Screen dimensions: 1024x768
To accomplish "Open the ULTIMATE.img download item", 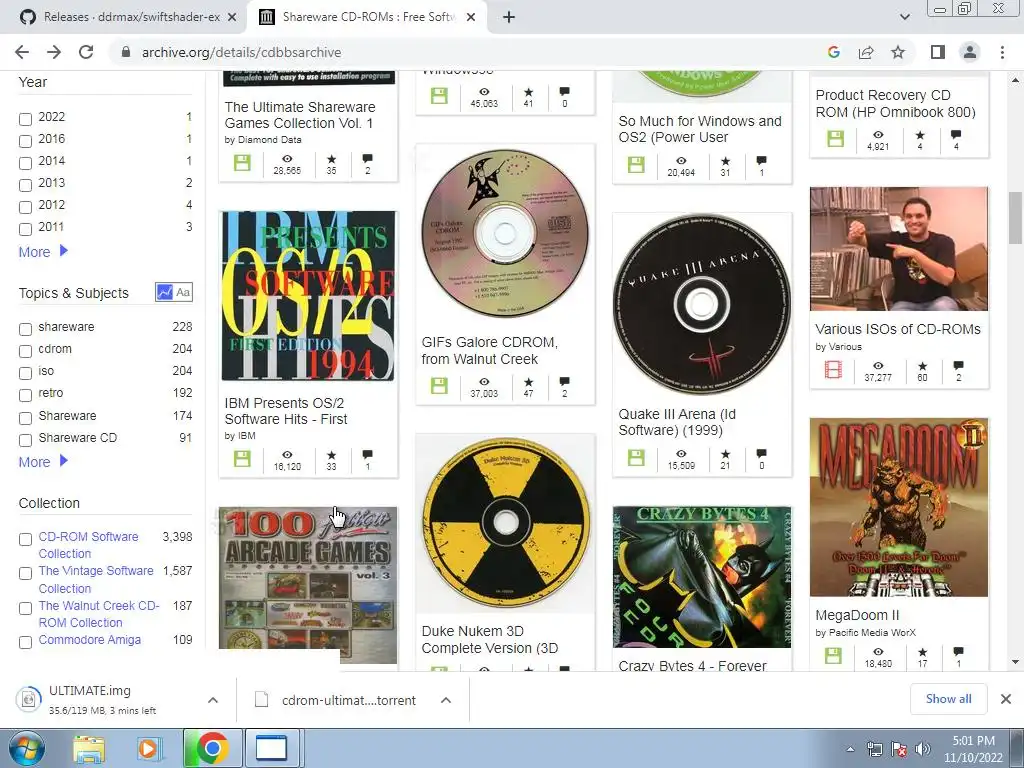I will pyautogui.click(x=104, y=700).
